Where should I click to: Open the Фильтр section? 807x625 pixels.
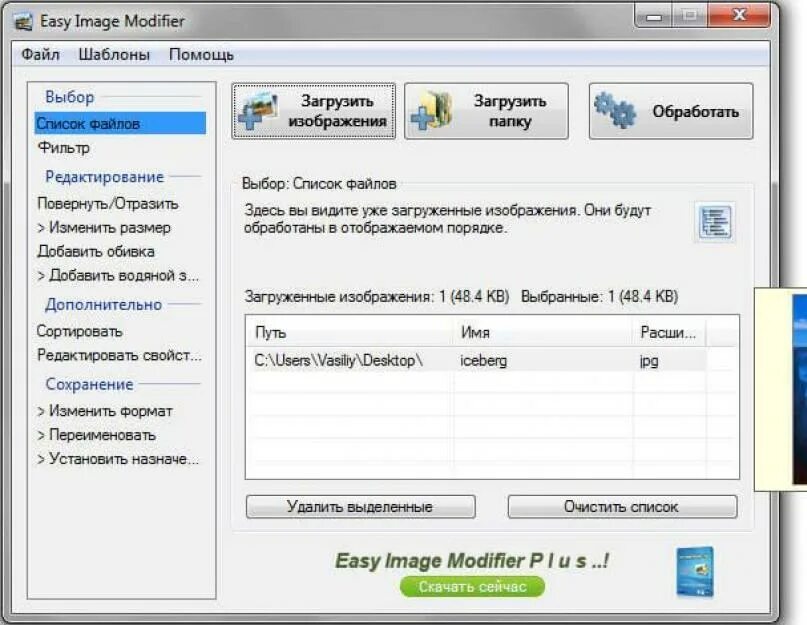pos(64,148)
